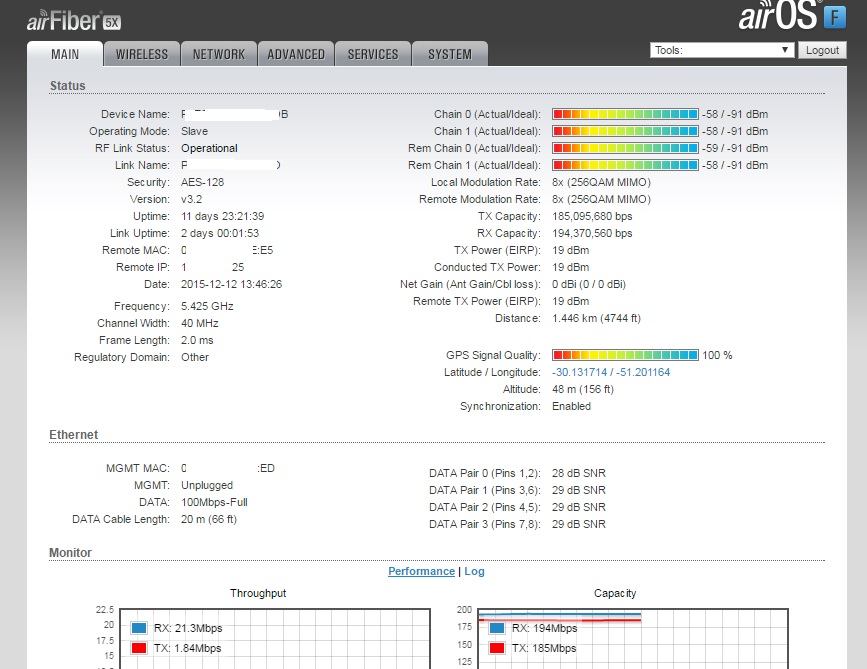
Task: Click the Ethernet section heading
Action: (74, 435)
